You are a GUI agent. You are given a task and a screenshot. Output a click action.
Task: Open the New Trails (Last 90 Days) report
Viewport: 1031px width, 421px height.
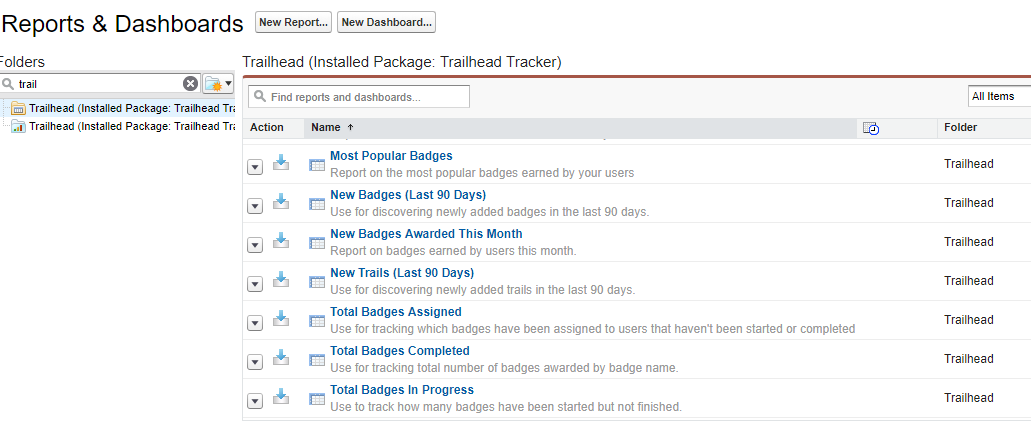point(402,272)
